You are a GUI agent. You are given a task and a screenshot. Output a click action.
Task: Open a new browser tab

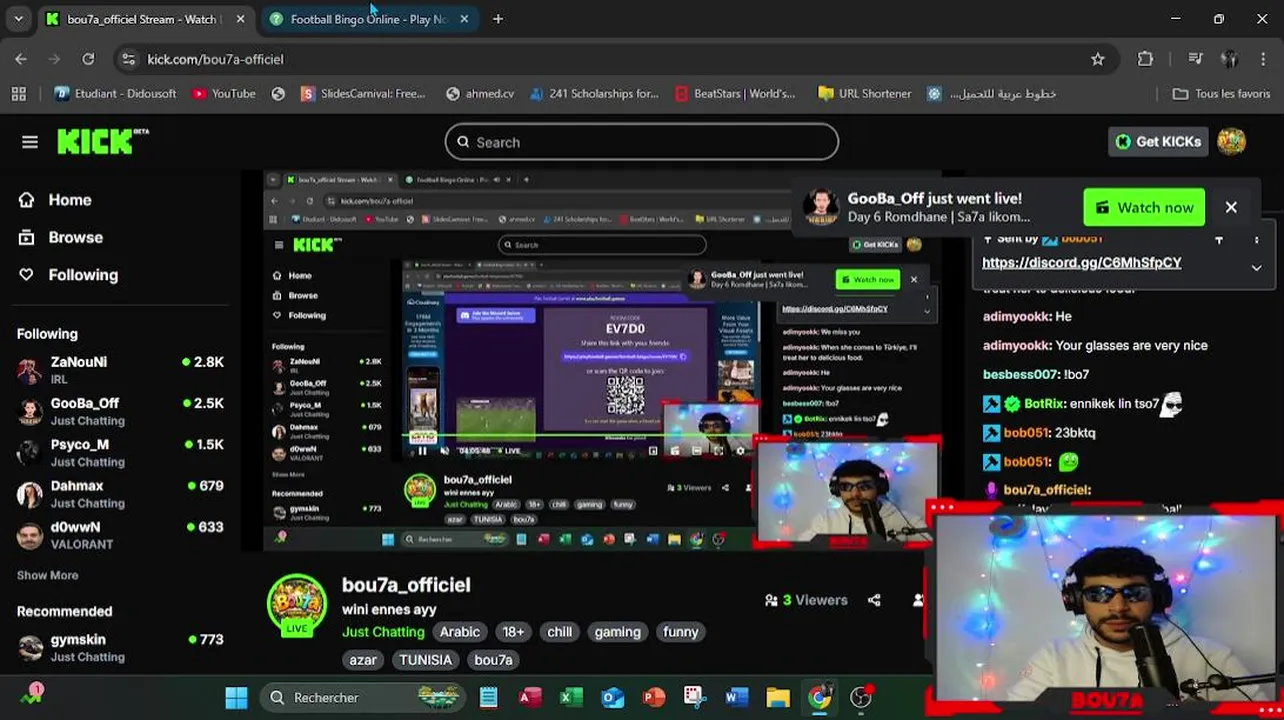pyautogui.click(x=498, y=19)
